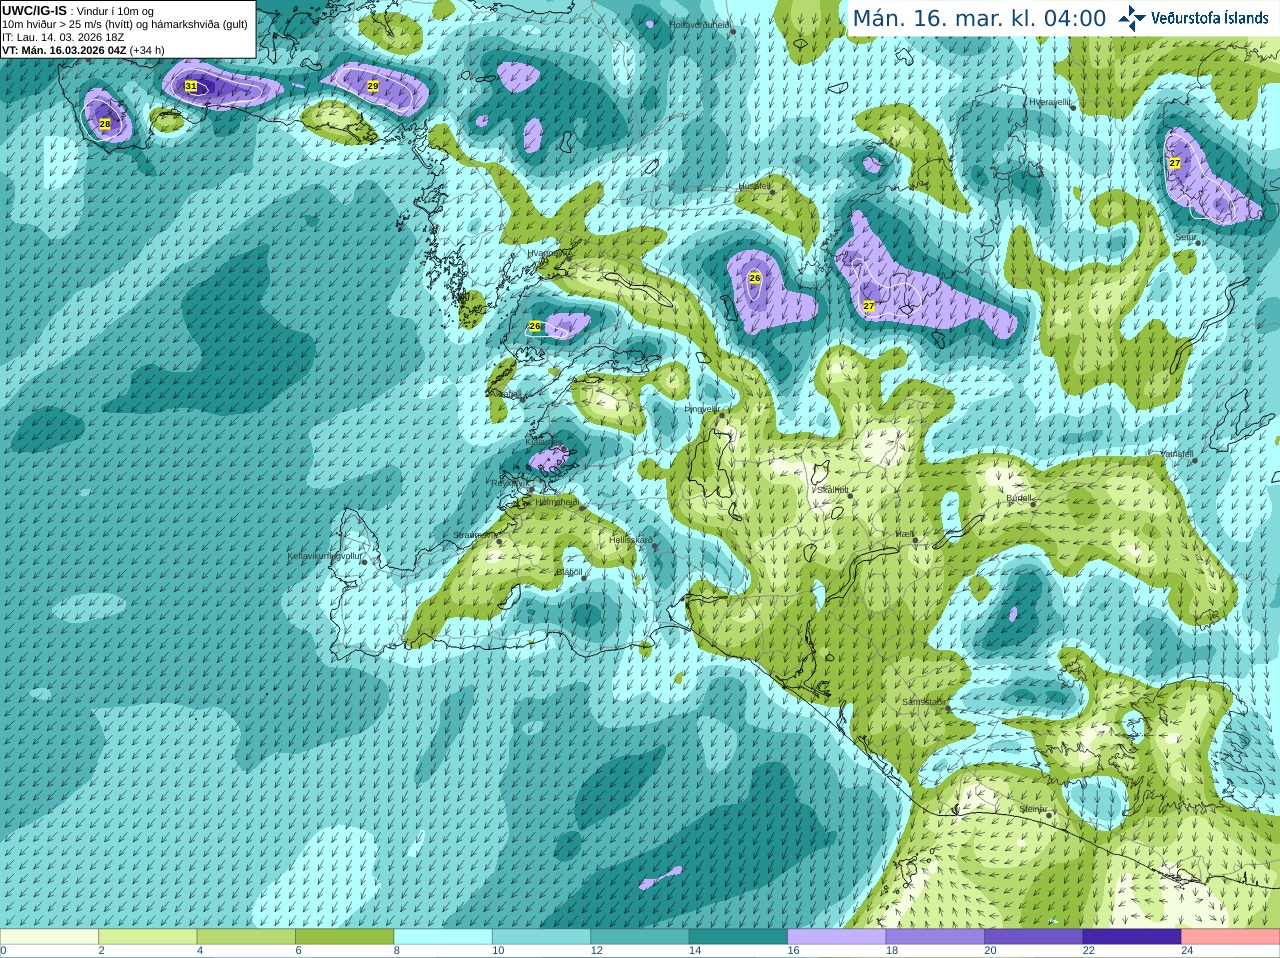Click the Búrfell station label
The image size is (1280, 958).
coord(1019,498)
